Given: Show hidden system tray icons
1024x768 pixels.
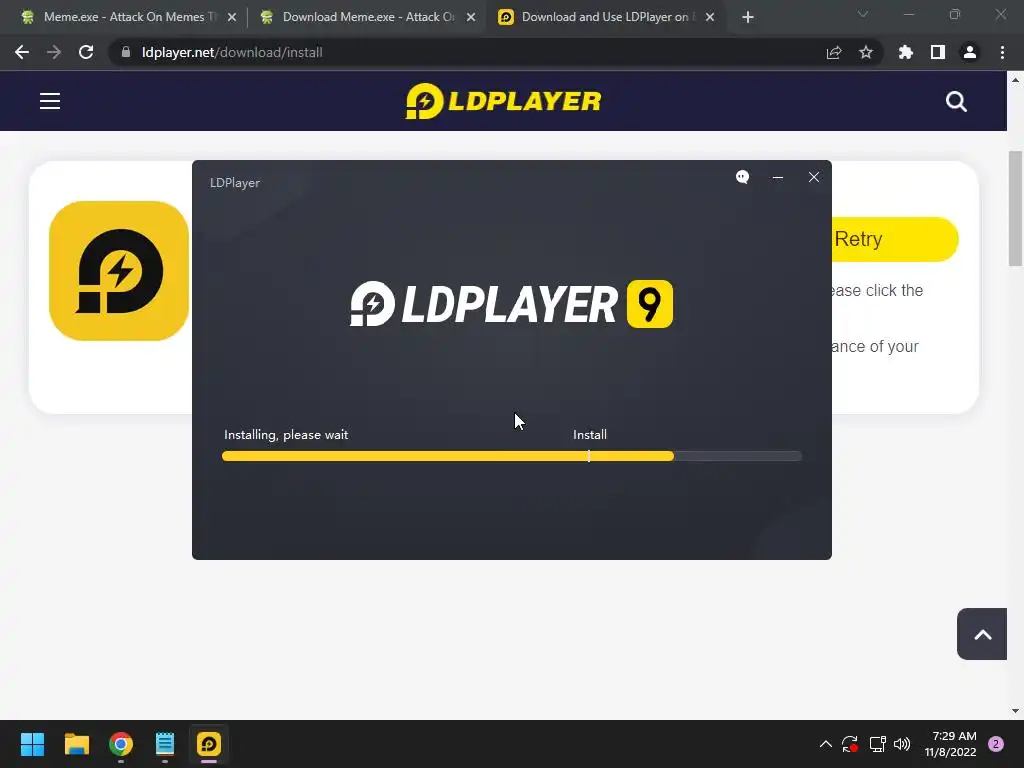Looking at the screenshot, I should pyautogui.click(x=825, y=744).
